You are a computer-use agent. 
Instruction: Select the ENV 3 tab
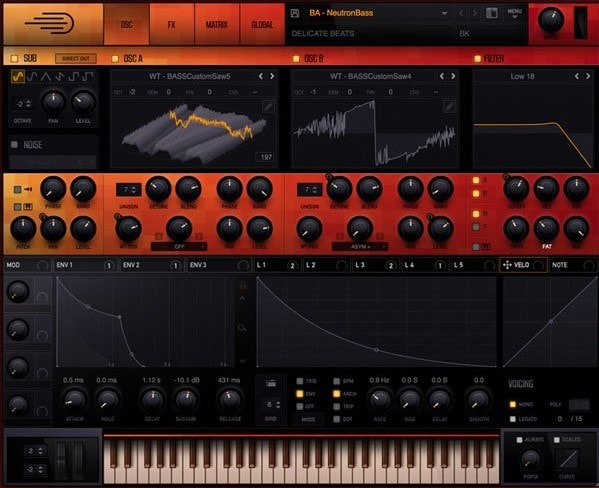(219, 265)
